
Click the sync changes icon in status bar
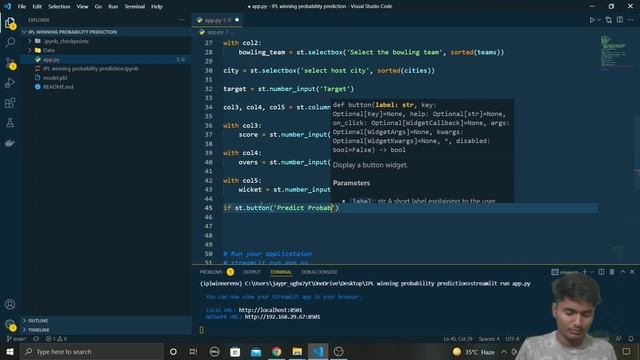(x=36, y=339)
